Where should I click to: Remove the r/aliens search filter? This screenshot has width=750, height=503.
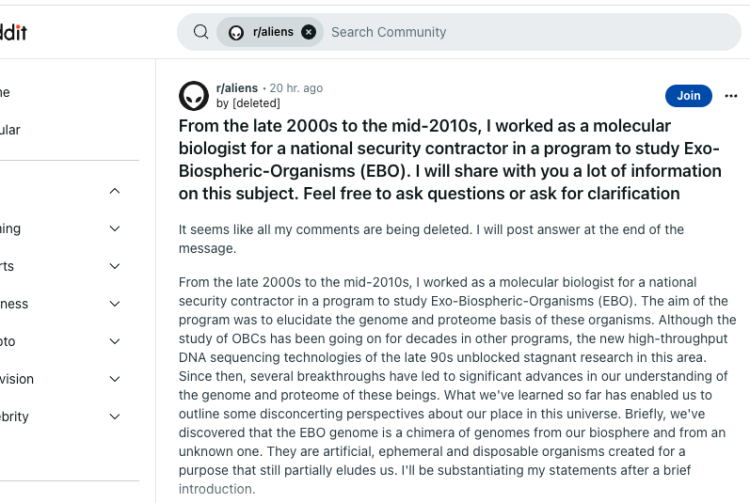tap(309, 32)
